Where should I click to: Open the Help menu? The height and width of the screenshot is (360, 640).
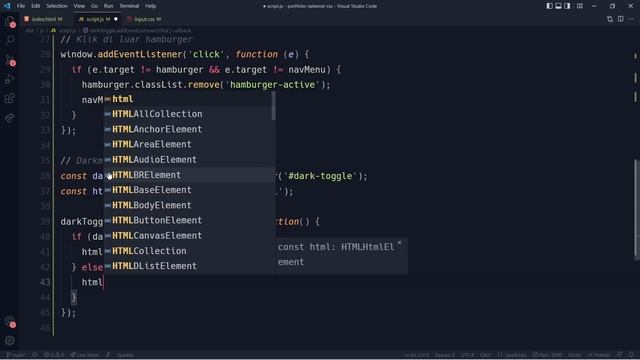coord(151,6)
